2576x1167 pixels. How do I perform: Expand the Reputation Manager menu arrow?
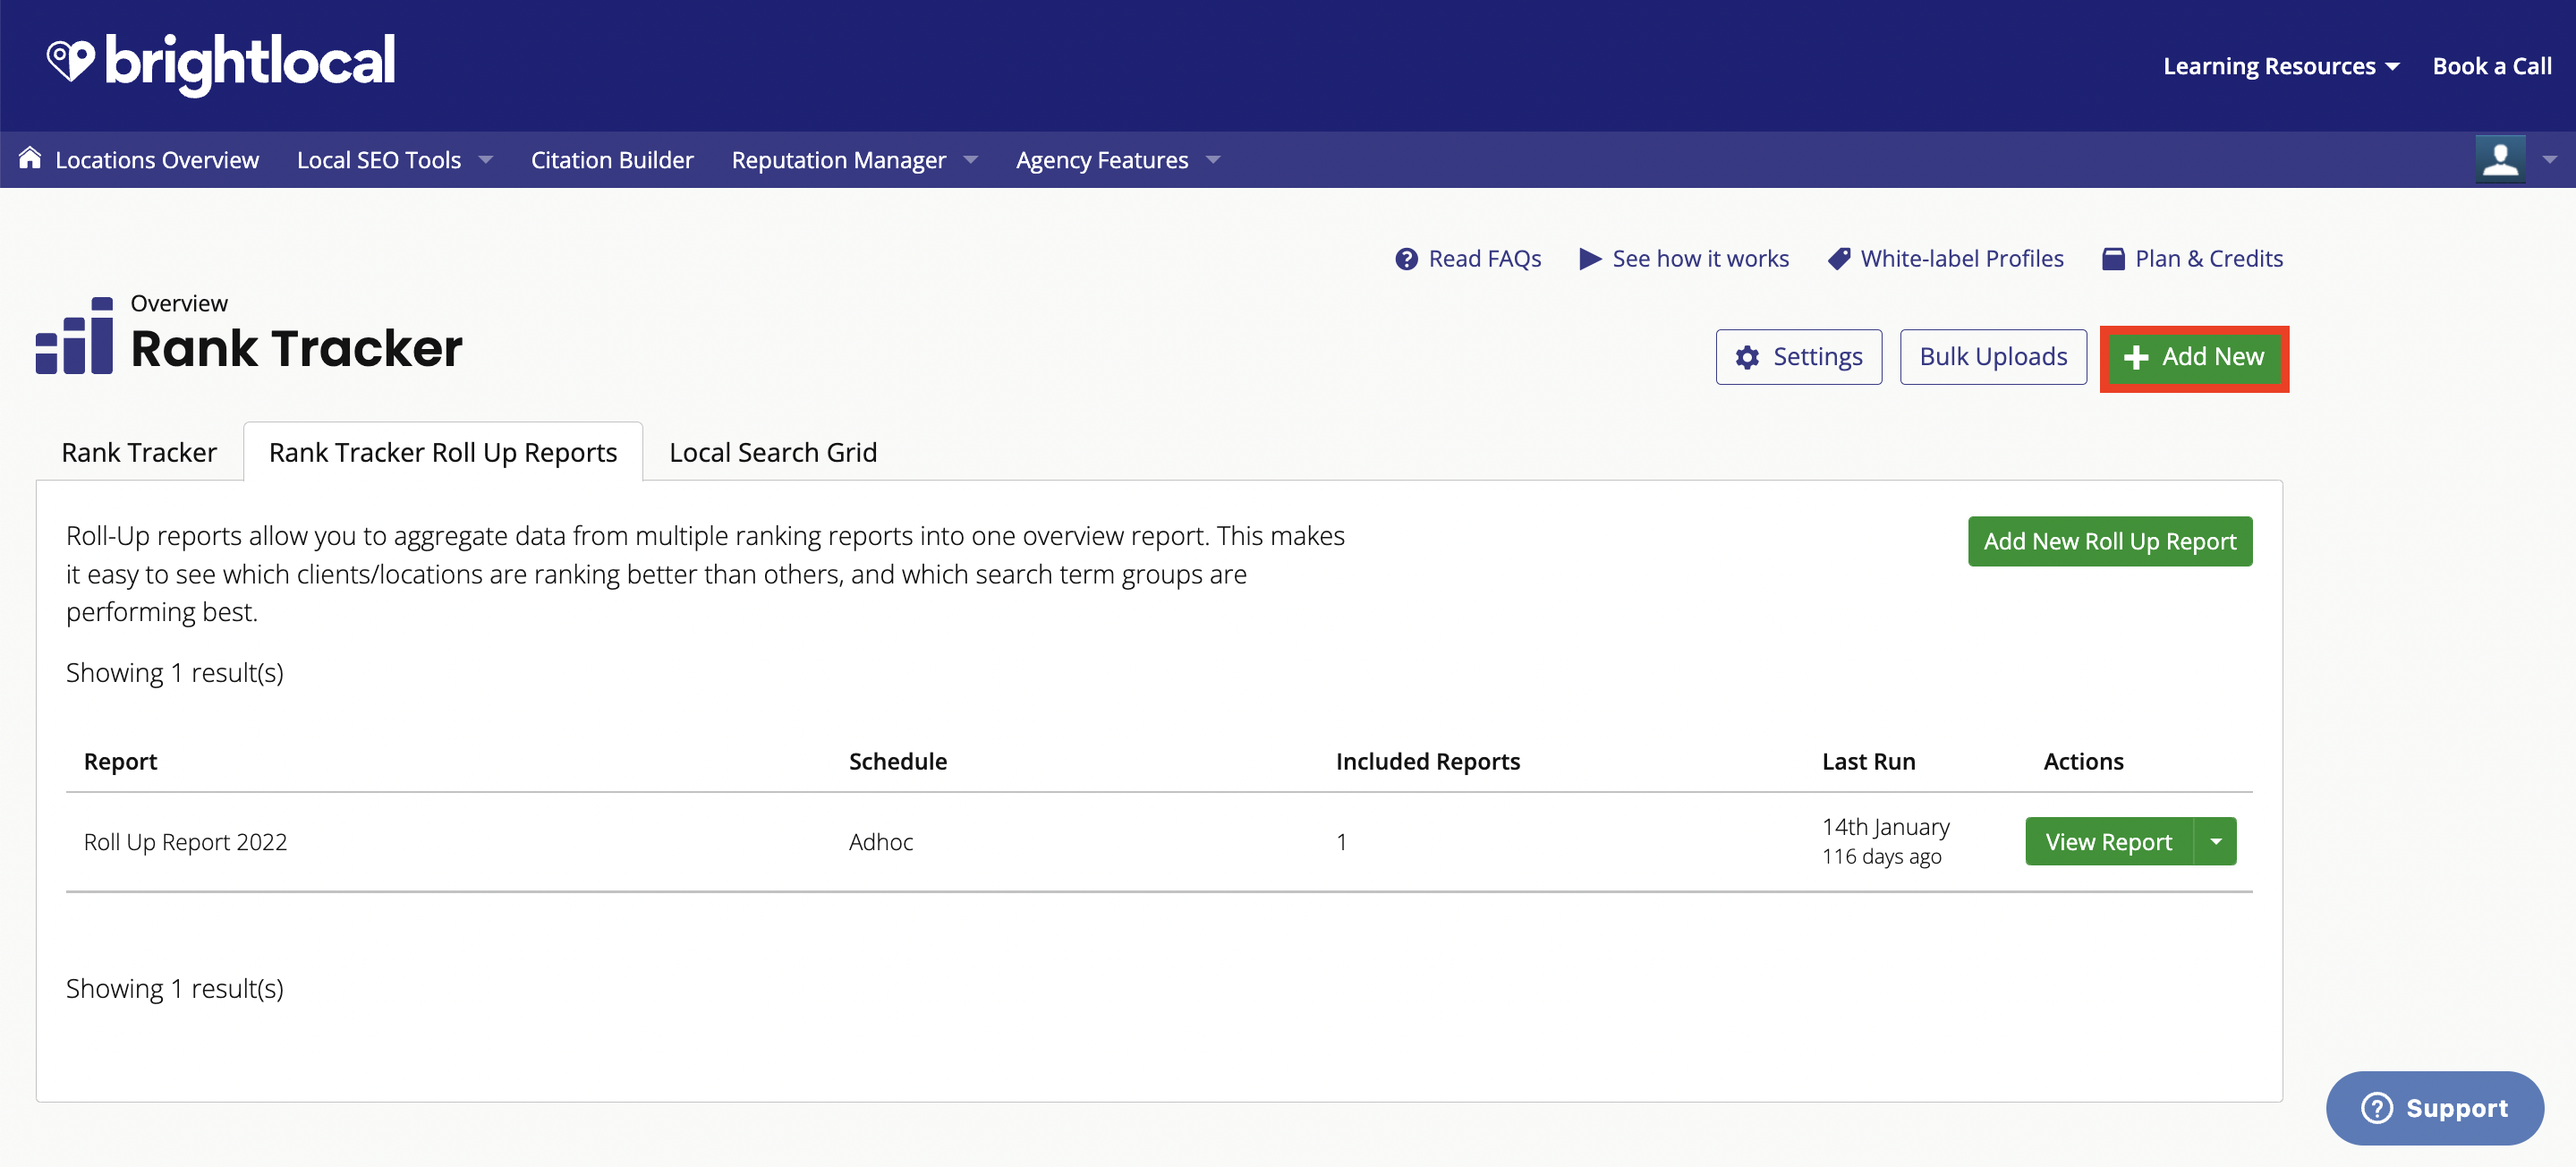(x=970, y=160)
